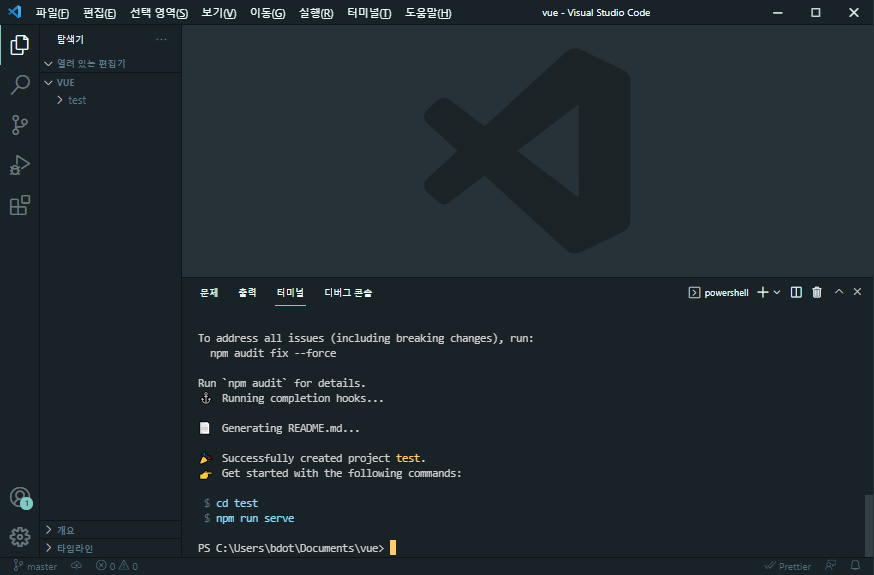Open the launch profile dropdown arrow

point(777,293)
